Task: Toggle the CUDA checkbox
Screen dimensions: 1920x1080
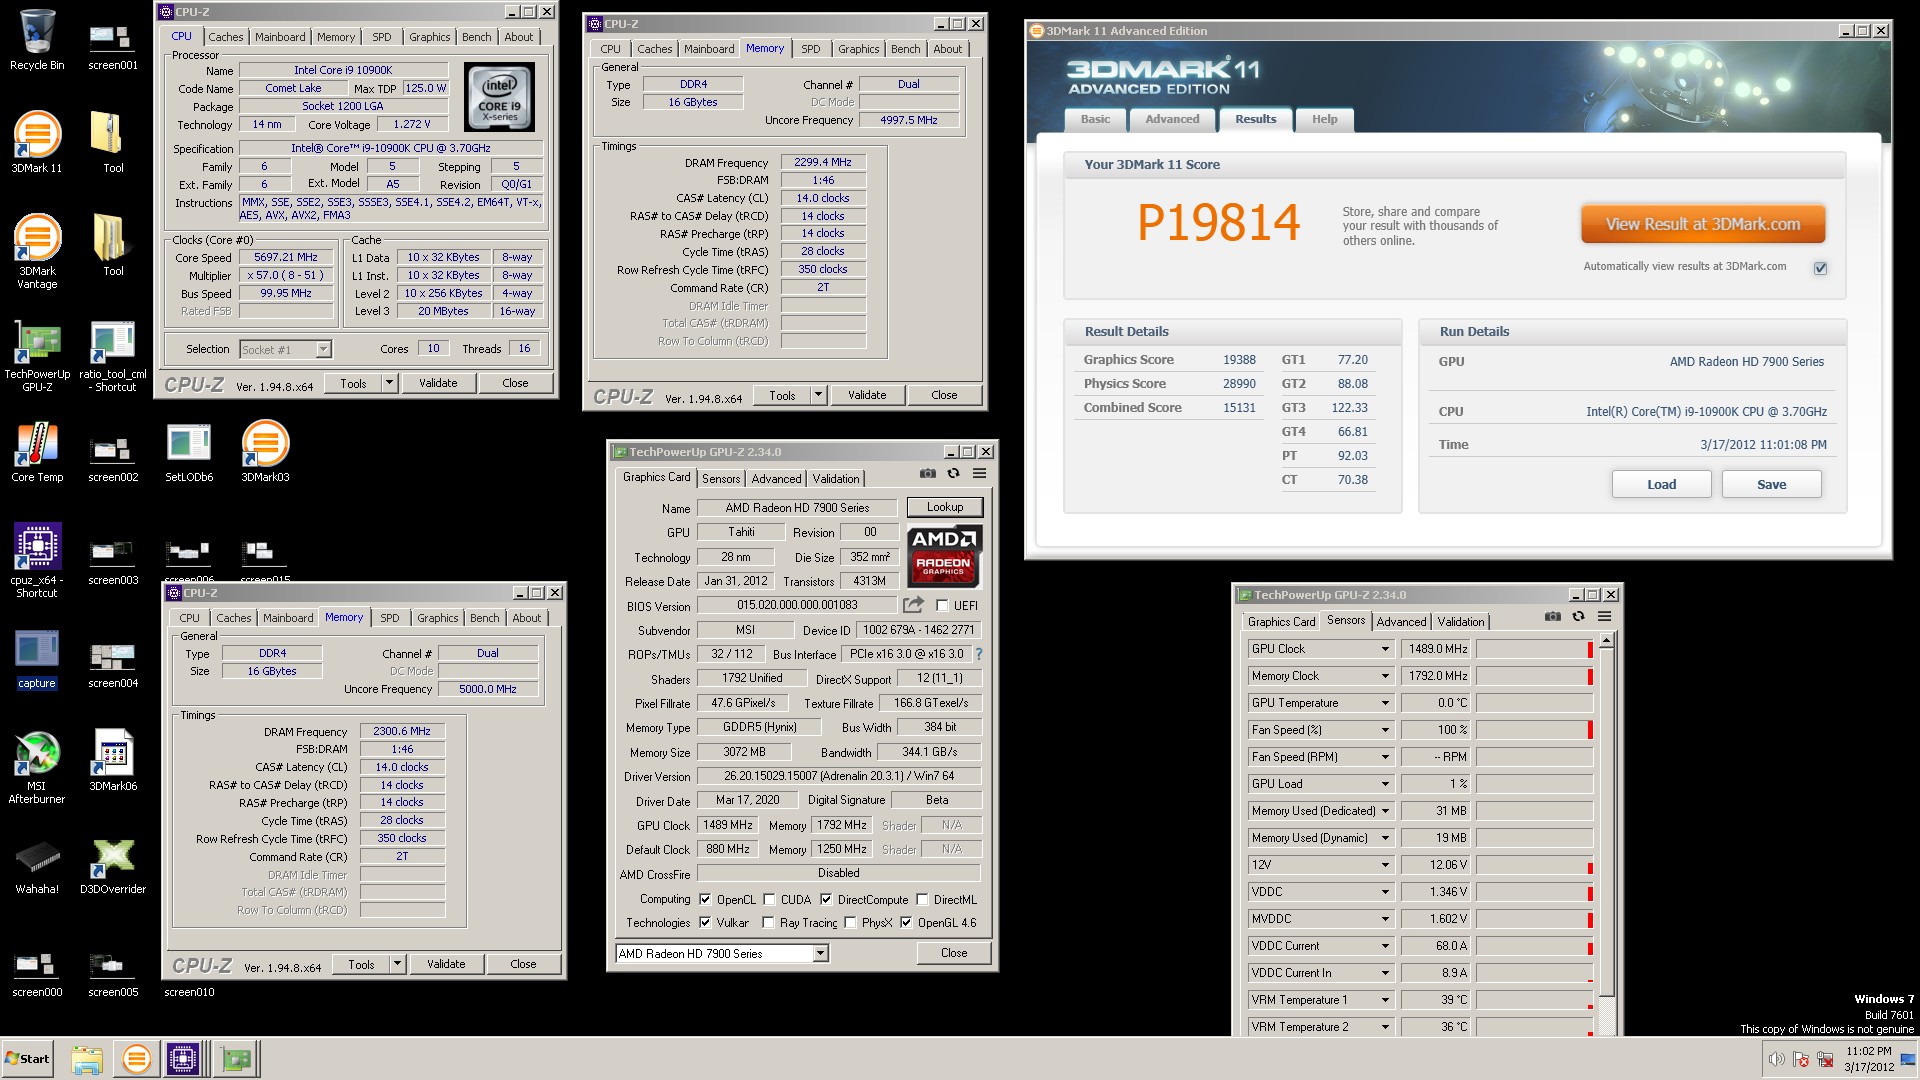Action: click(769, 899)
